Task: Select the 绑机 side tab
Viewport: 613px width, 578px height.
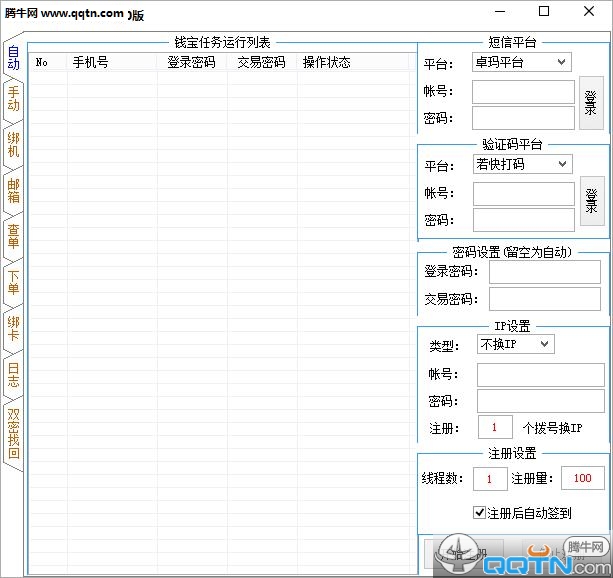Action: pos(13,145)
